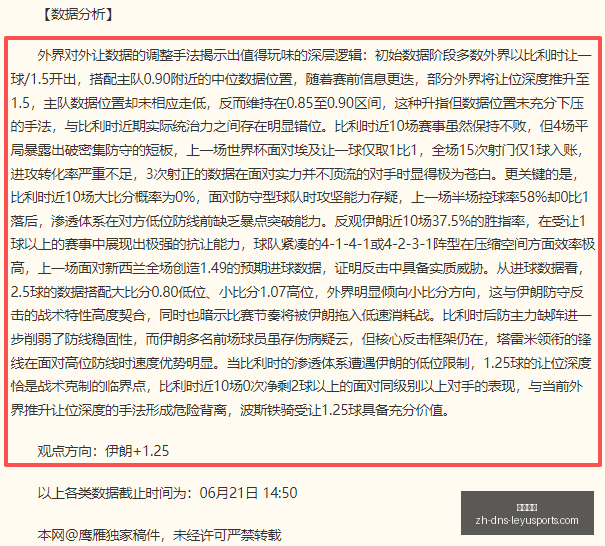Click the line starting 高，上一场面对新西兰

point(297,268)
